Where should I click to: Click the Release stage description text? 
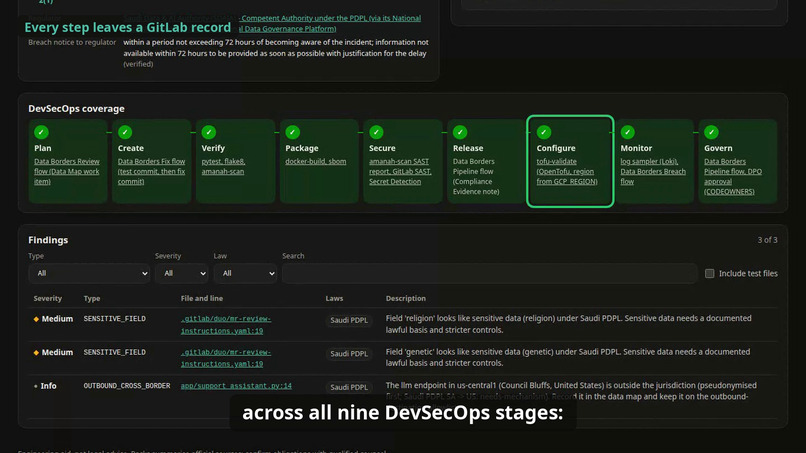(476, 176)
